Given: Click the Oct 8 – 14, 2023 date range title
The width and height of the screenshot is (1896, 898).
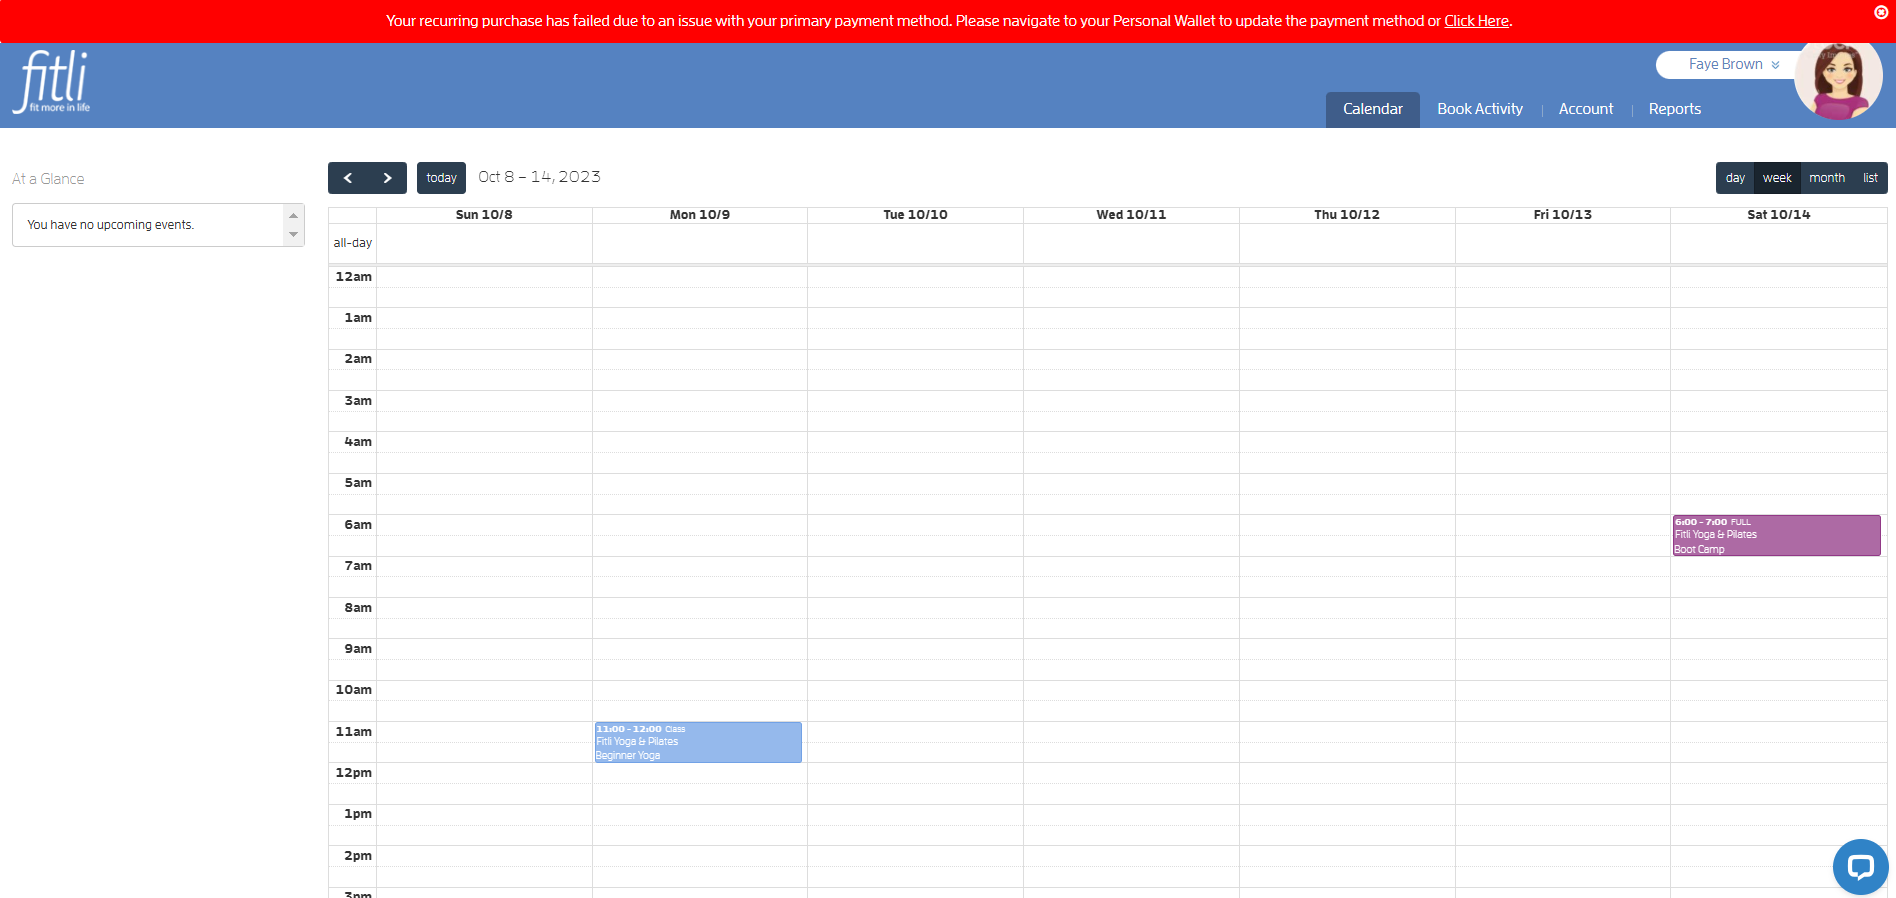Looking at the screenshot, I should (x=539, y=177).
